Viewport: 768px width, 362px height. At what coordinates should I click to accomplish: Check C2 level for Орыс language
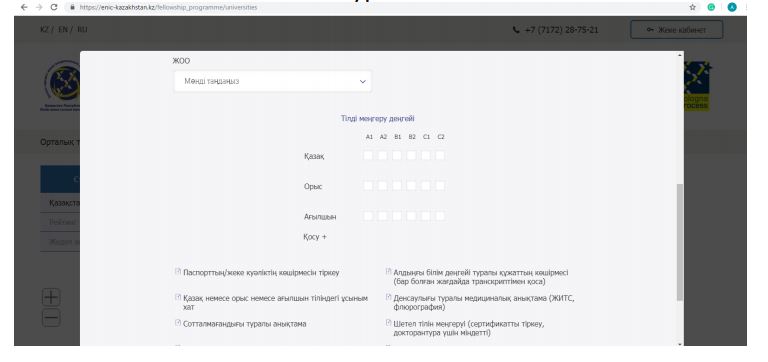(440, 186)
